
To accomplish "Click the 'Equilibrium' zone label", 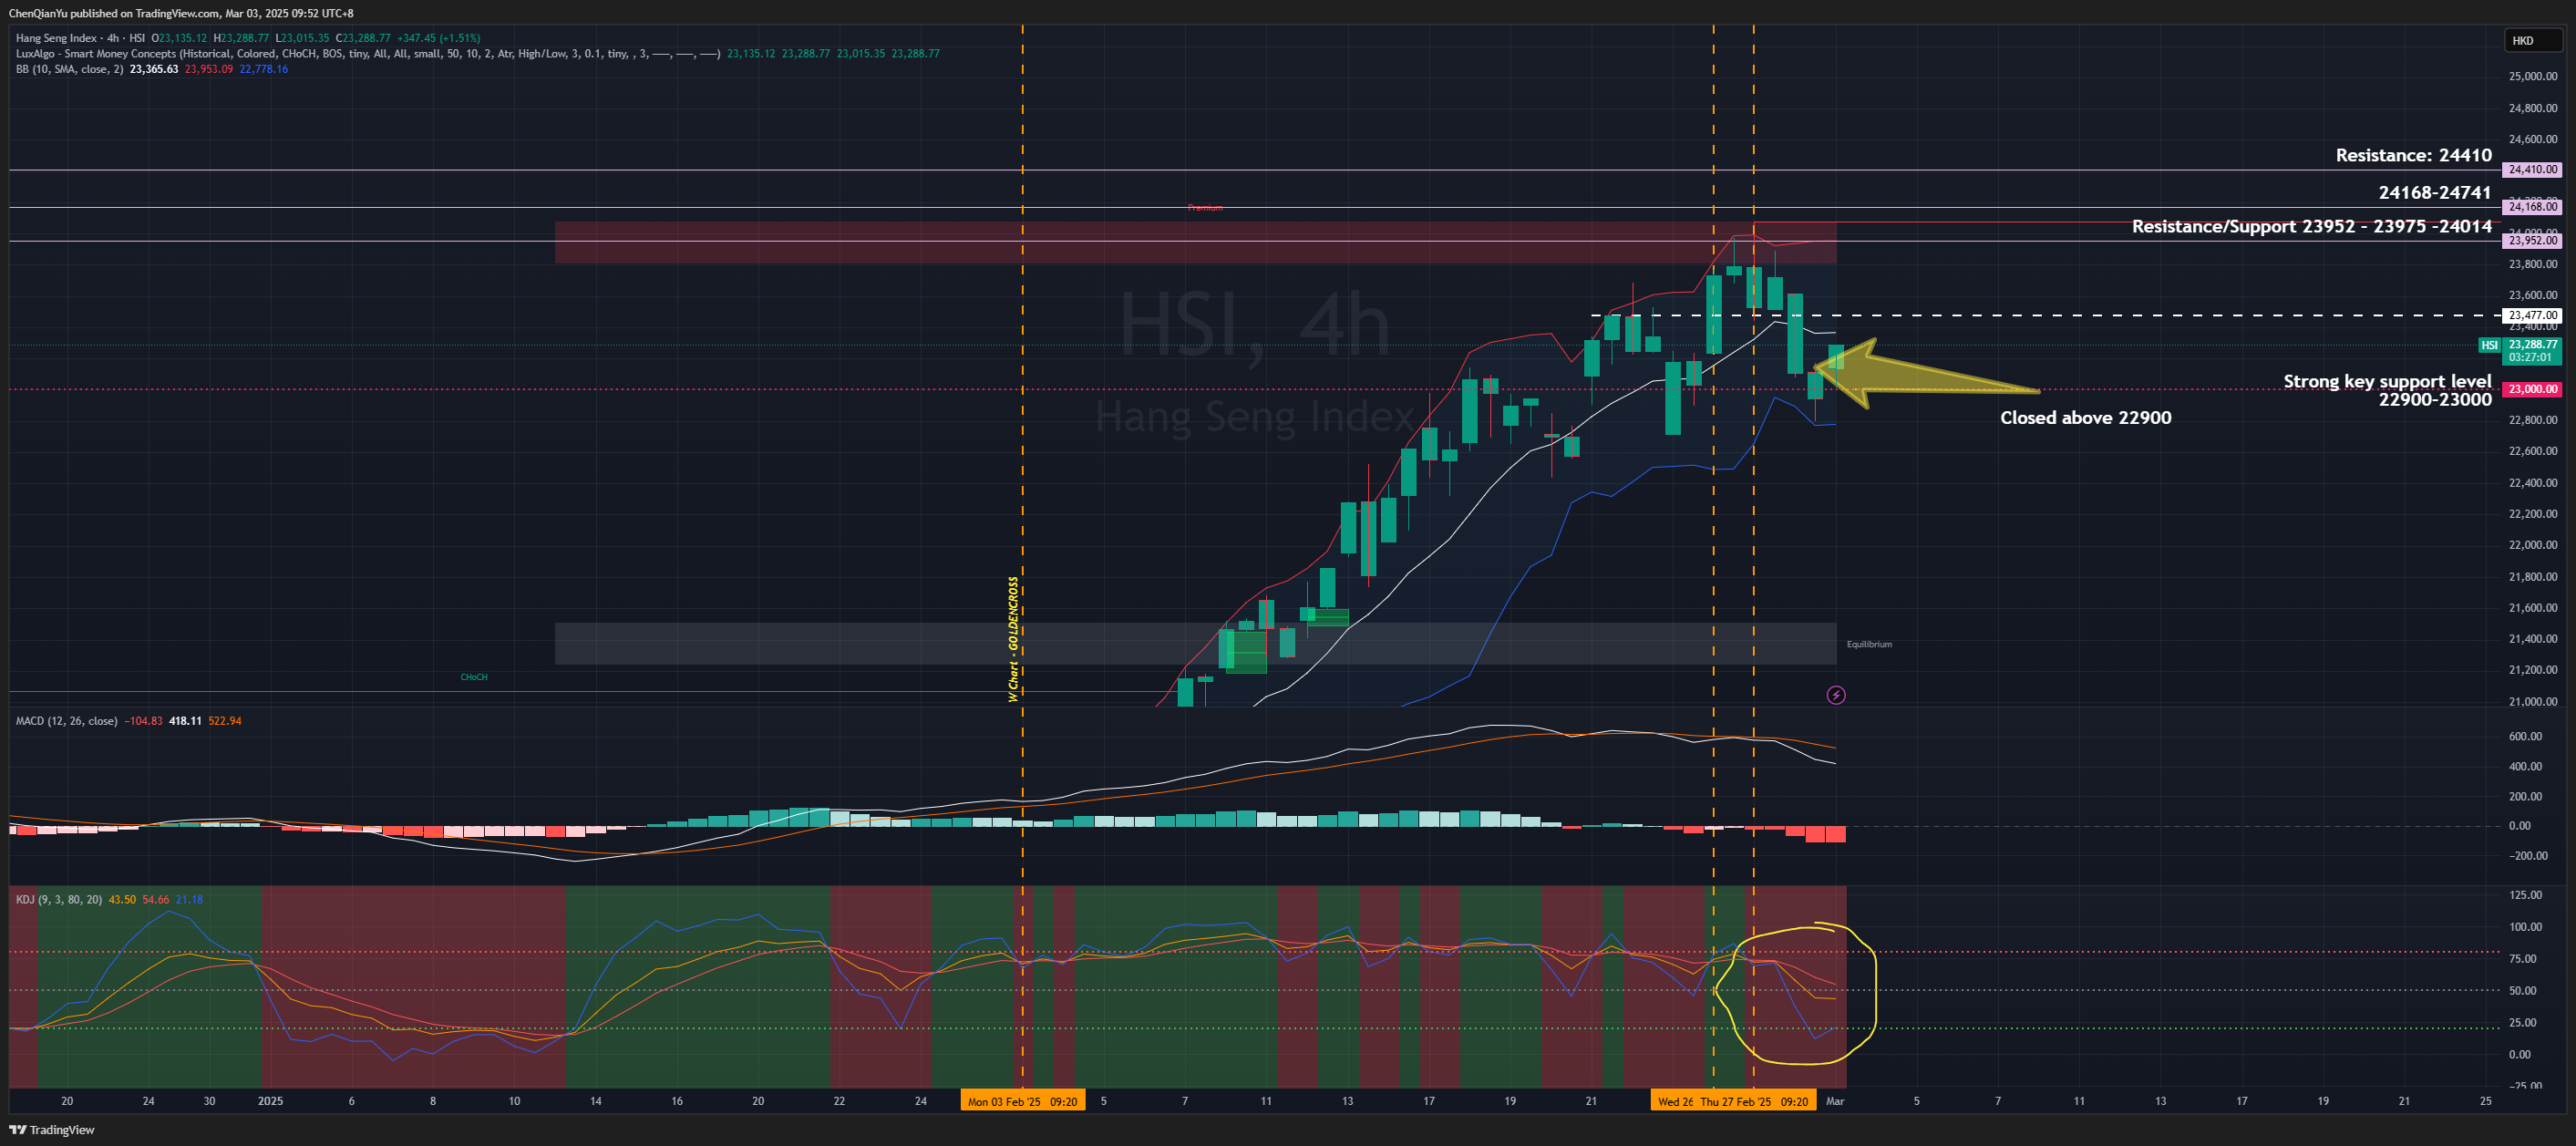I will (x=1869, y=644).
